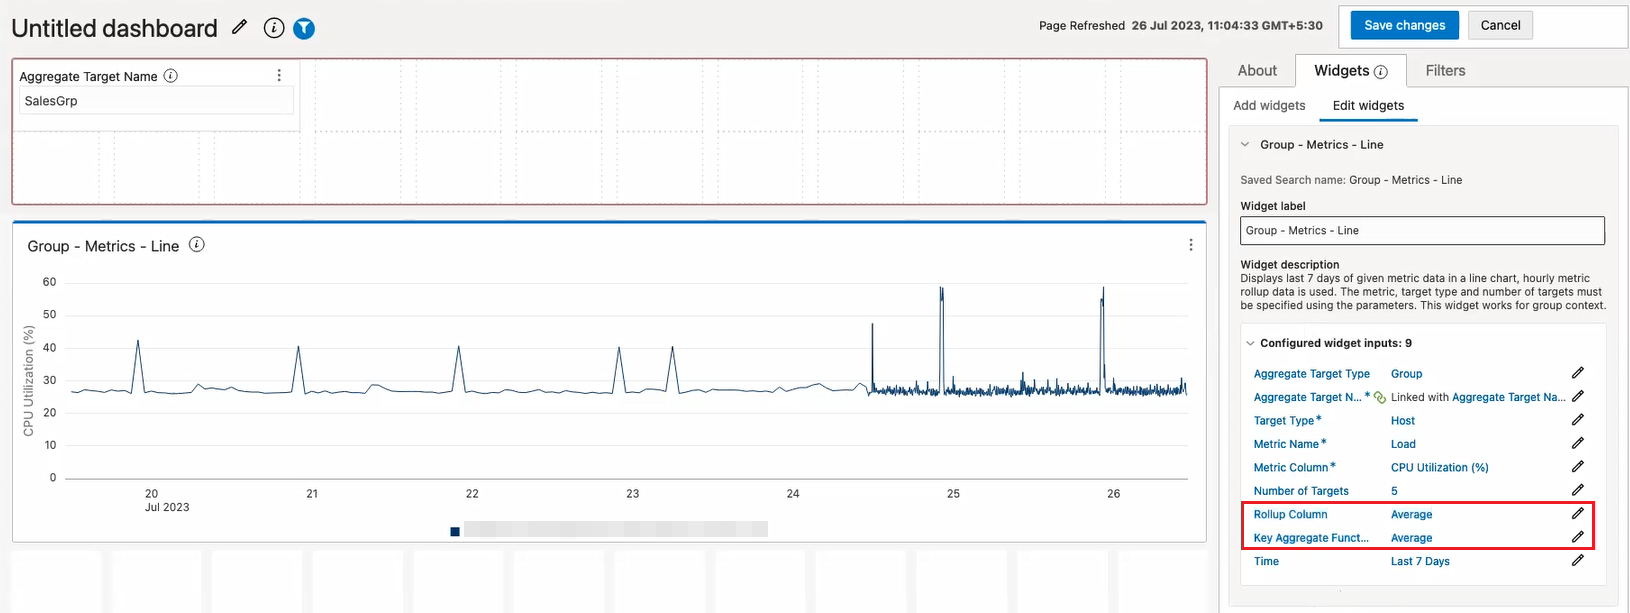
Task: Click the Save changes button
Action: 1404,26
